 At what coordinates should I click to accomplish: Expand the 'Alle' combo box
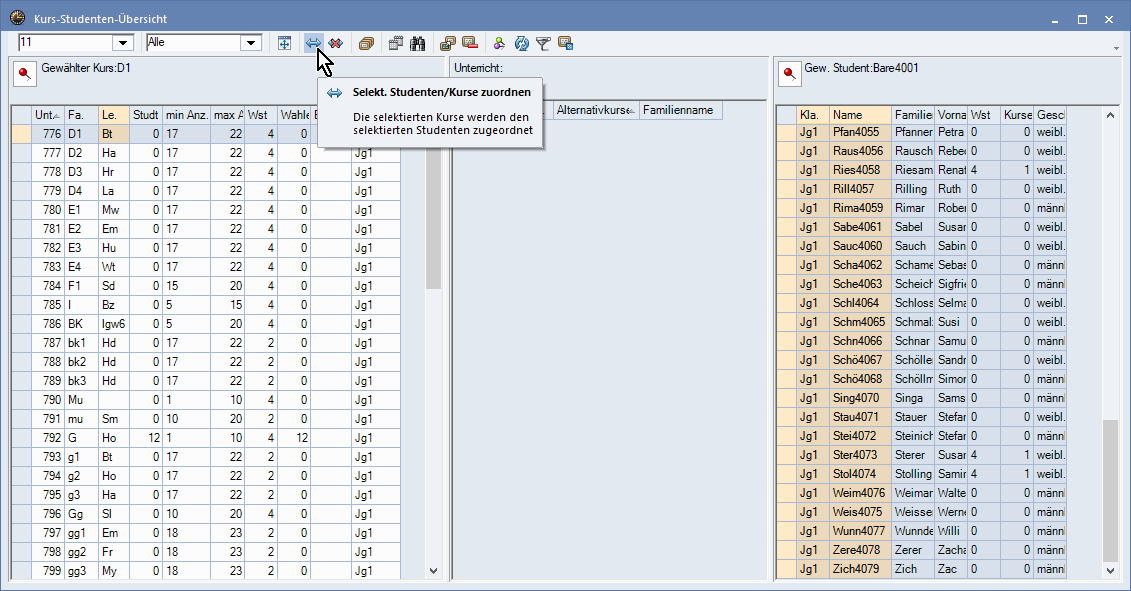pyautogui.click(x=251, y=43)
